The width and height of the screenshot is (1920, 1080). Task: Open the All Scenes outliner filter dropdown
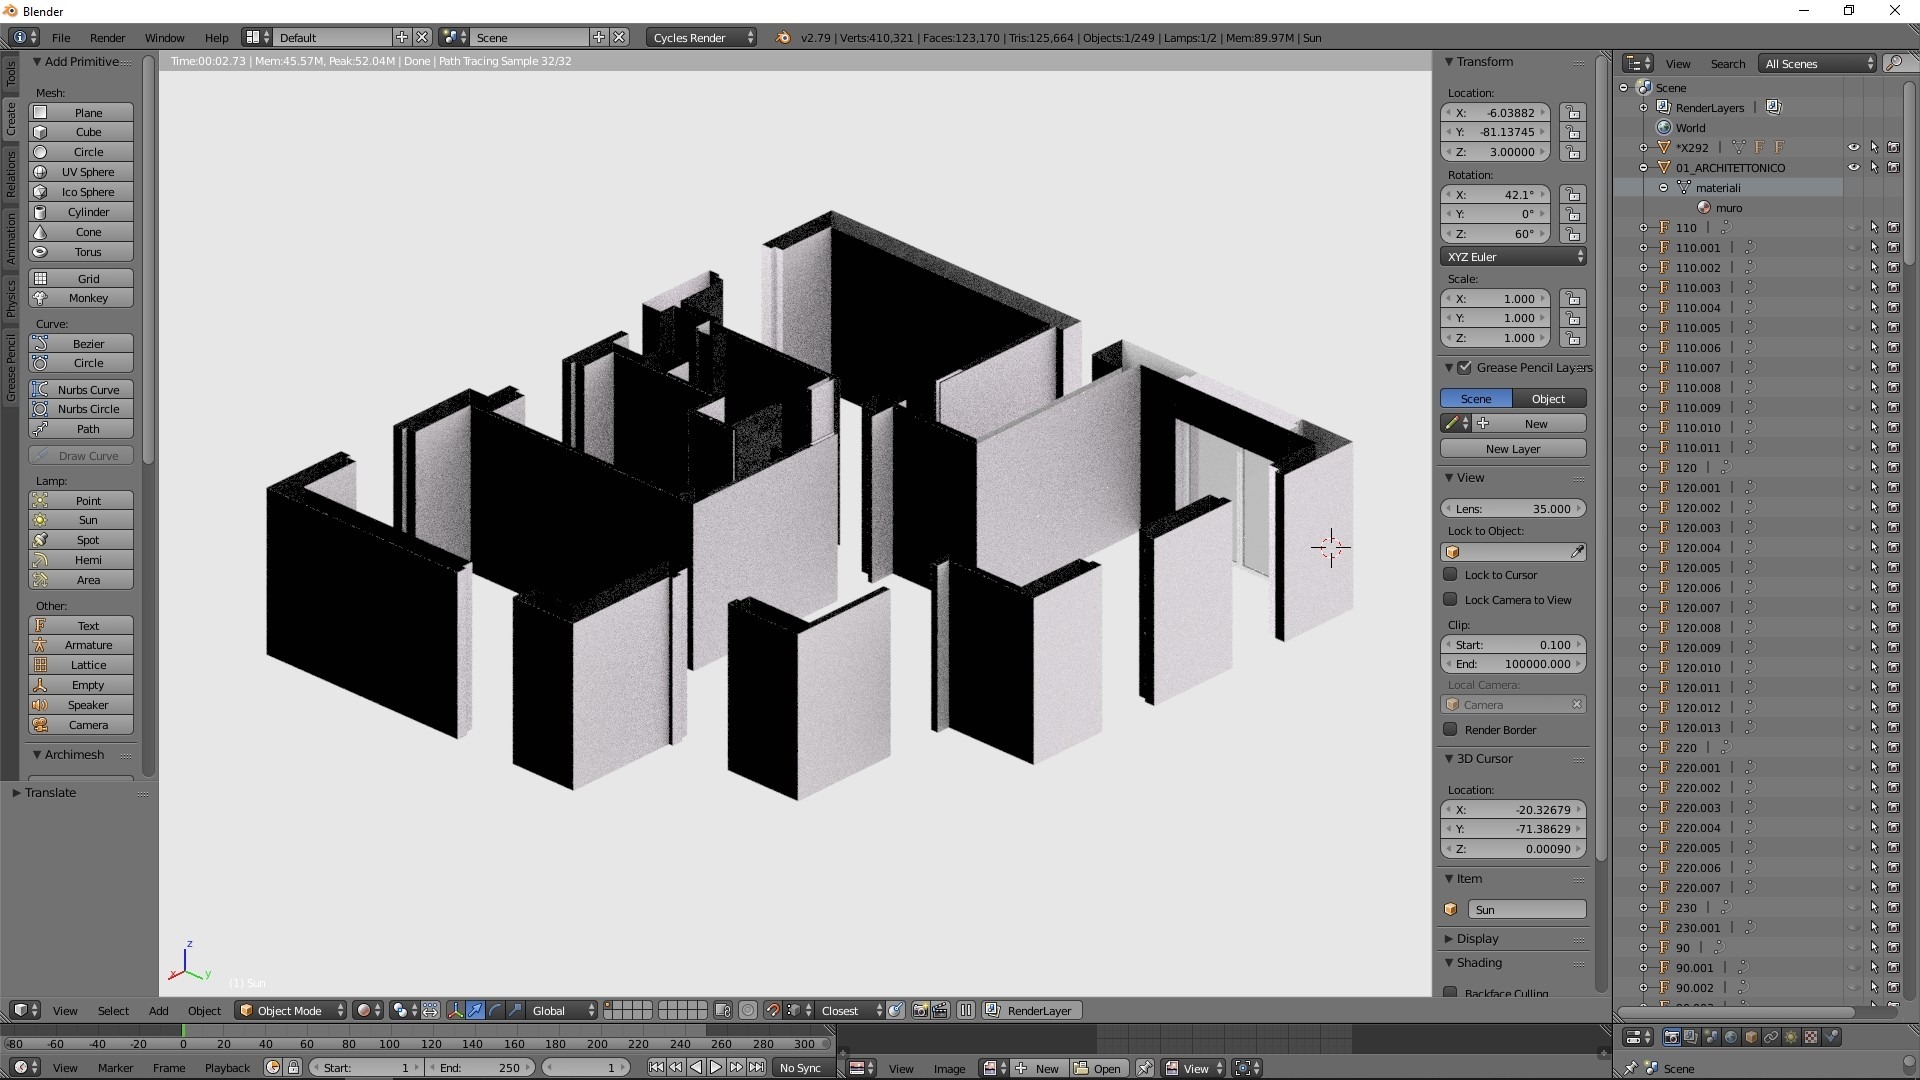pos(1817,64)
